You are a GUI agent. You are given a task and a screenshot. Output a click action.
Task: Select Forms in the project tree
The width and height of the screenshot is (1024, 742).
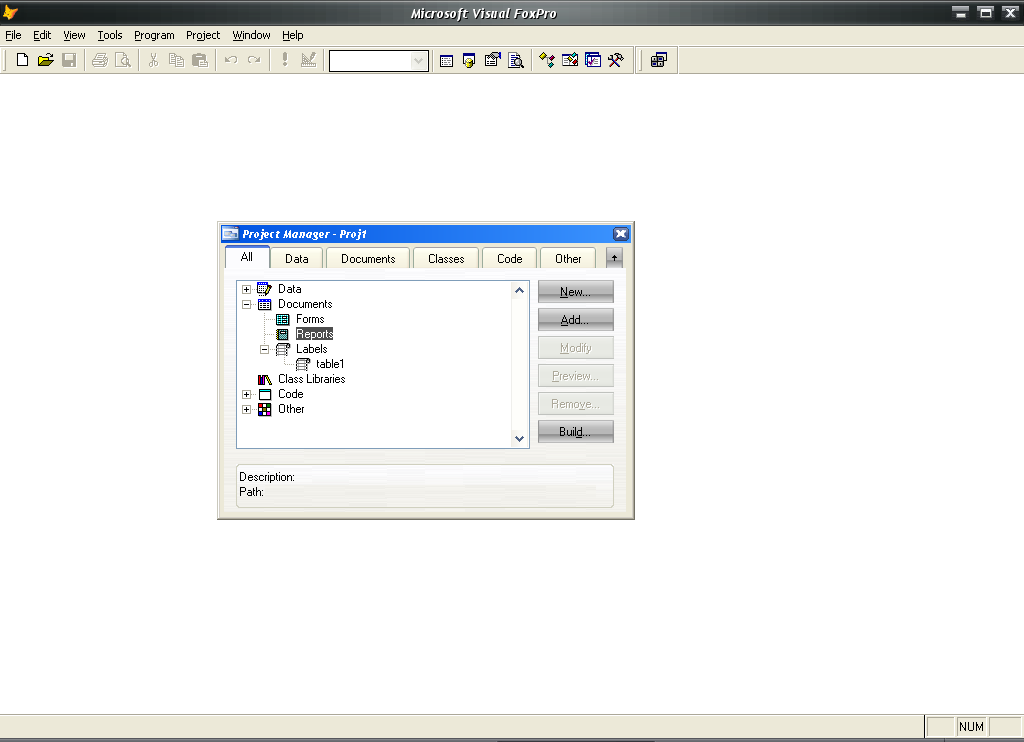pyautogui.click(x=310, y=319)
